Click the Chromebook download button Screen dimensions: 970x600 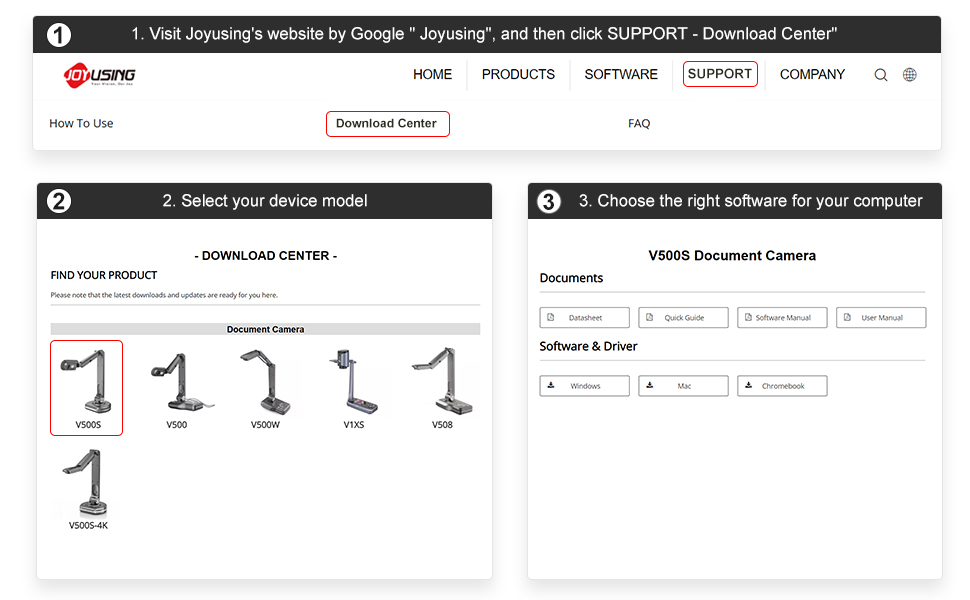[x=782, y=386]
